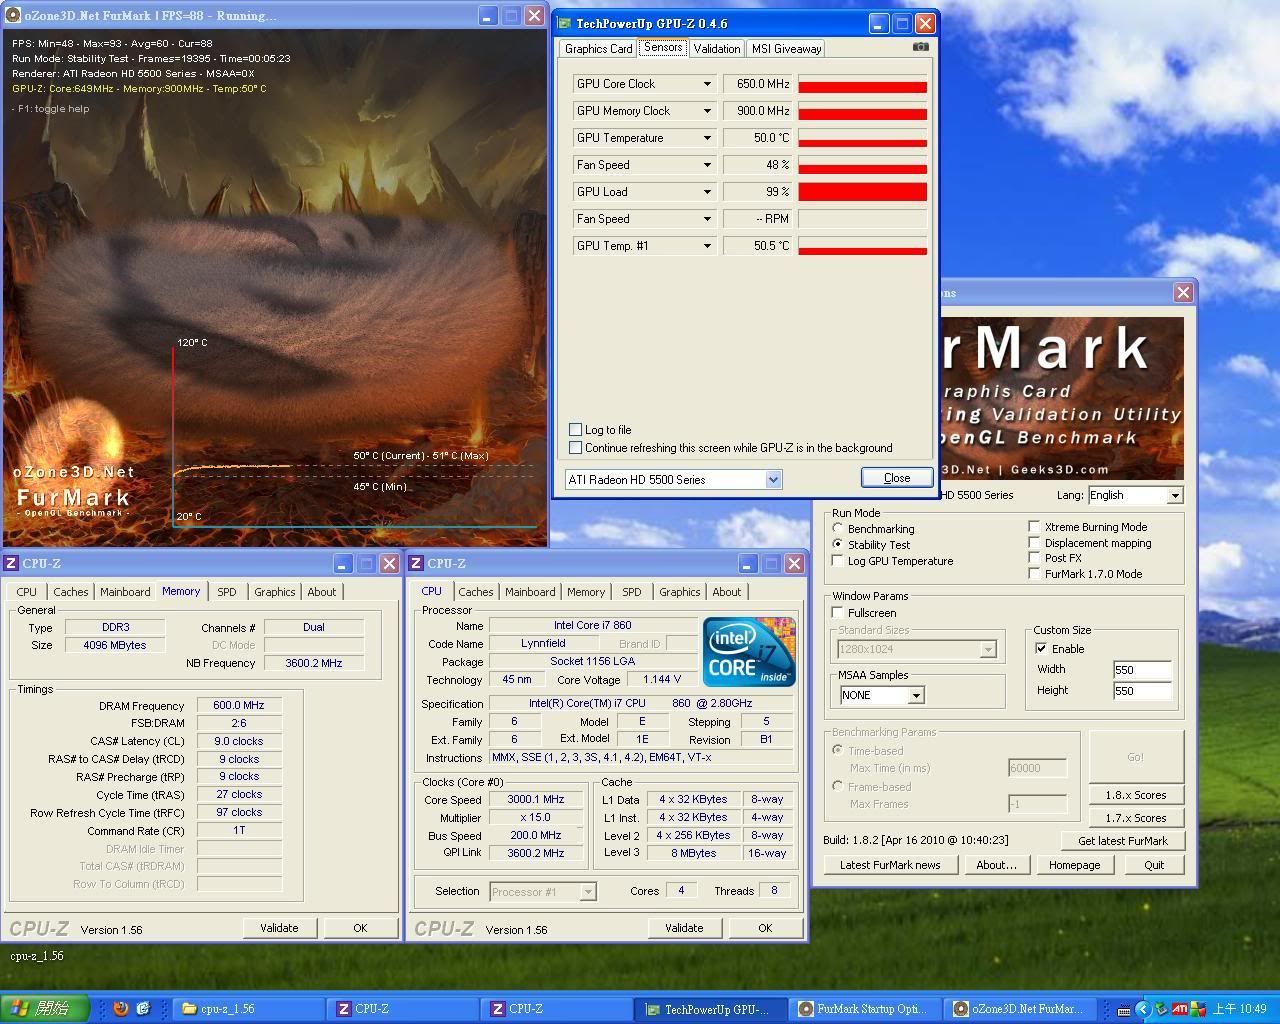Click Latest FurMark news button
Viewport: 1280px width, 1024px height.
pos(890,865)
